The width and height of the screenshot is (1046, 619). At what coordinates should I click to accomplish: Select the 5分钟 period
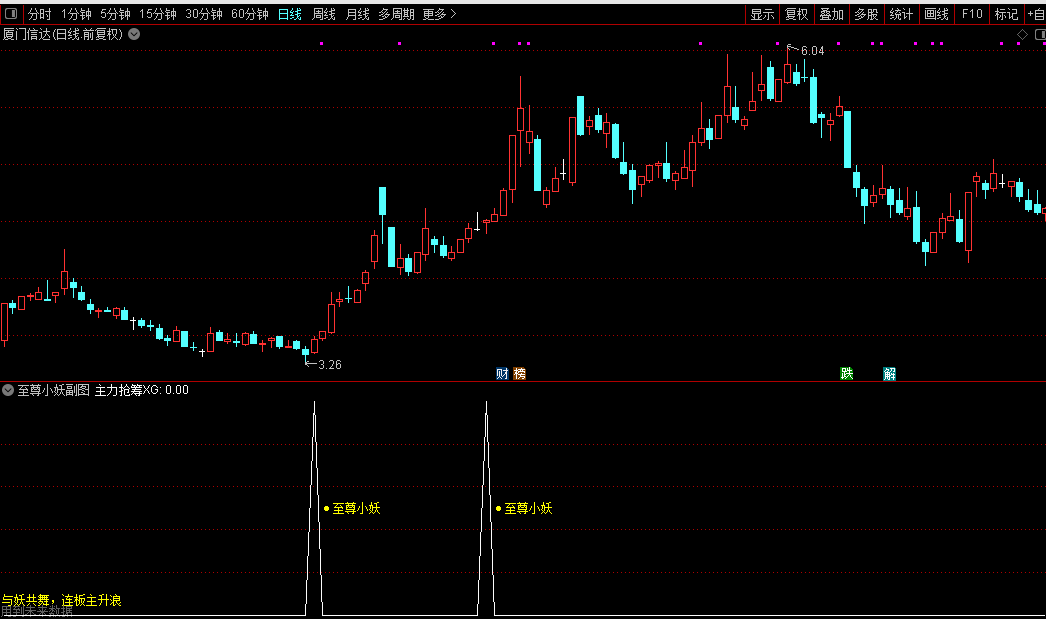coord(115,14)
